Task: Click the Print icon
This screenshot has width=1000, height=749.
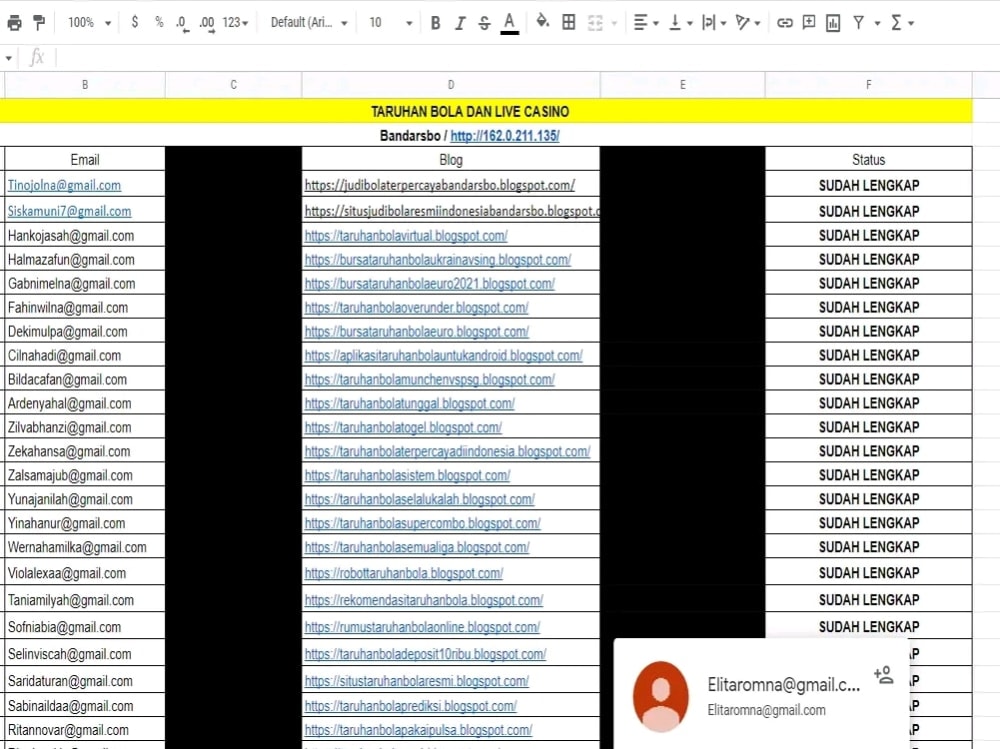Action: coord(14,23)
